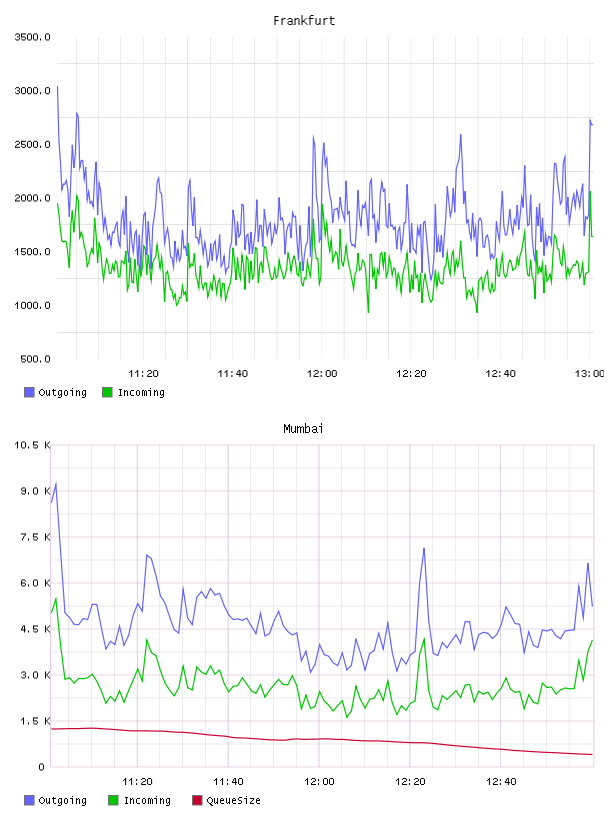Click the 12:20 time label on Frankfurt chart
Image resolution: width=608 pixels, height=816 pixels.
pyautogui.click(x=411, y=374)
